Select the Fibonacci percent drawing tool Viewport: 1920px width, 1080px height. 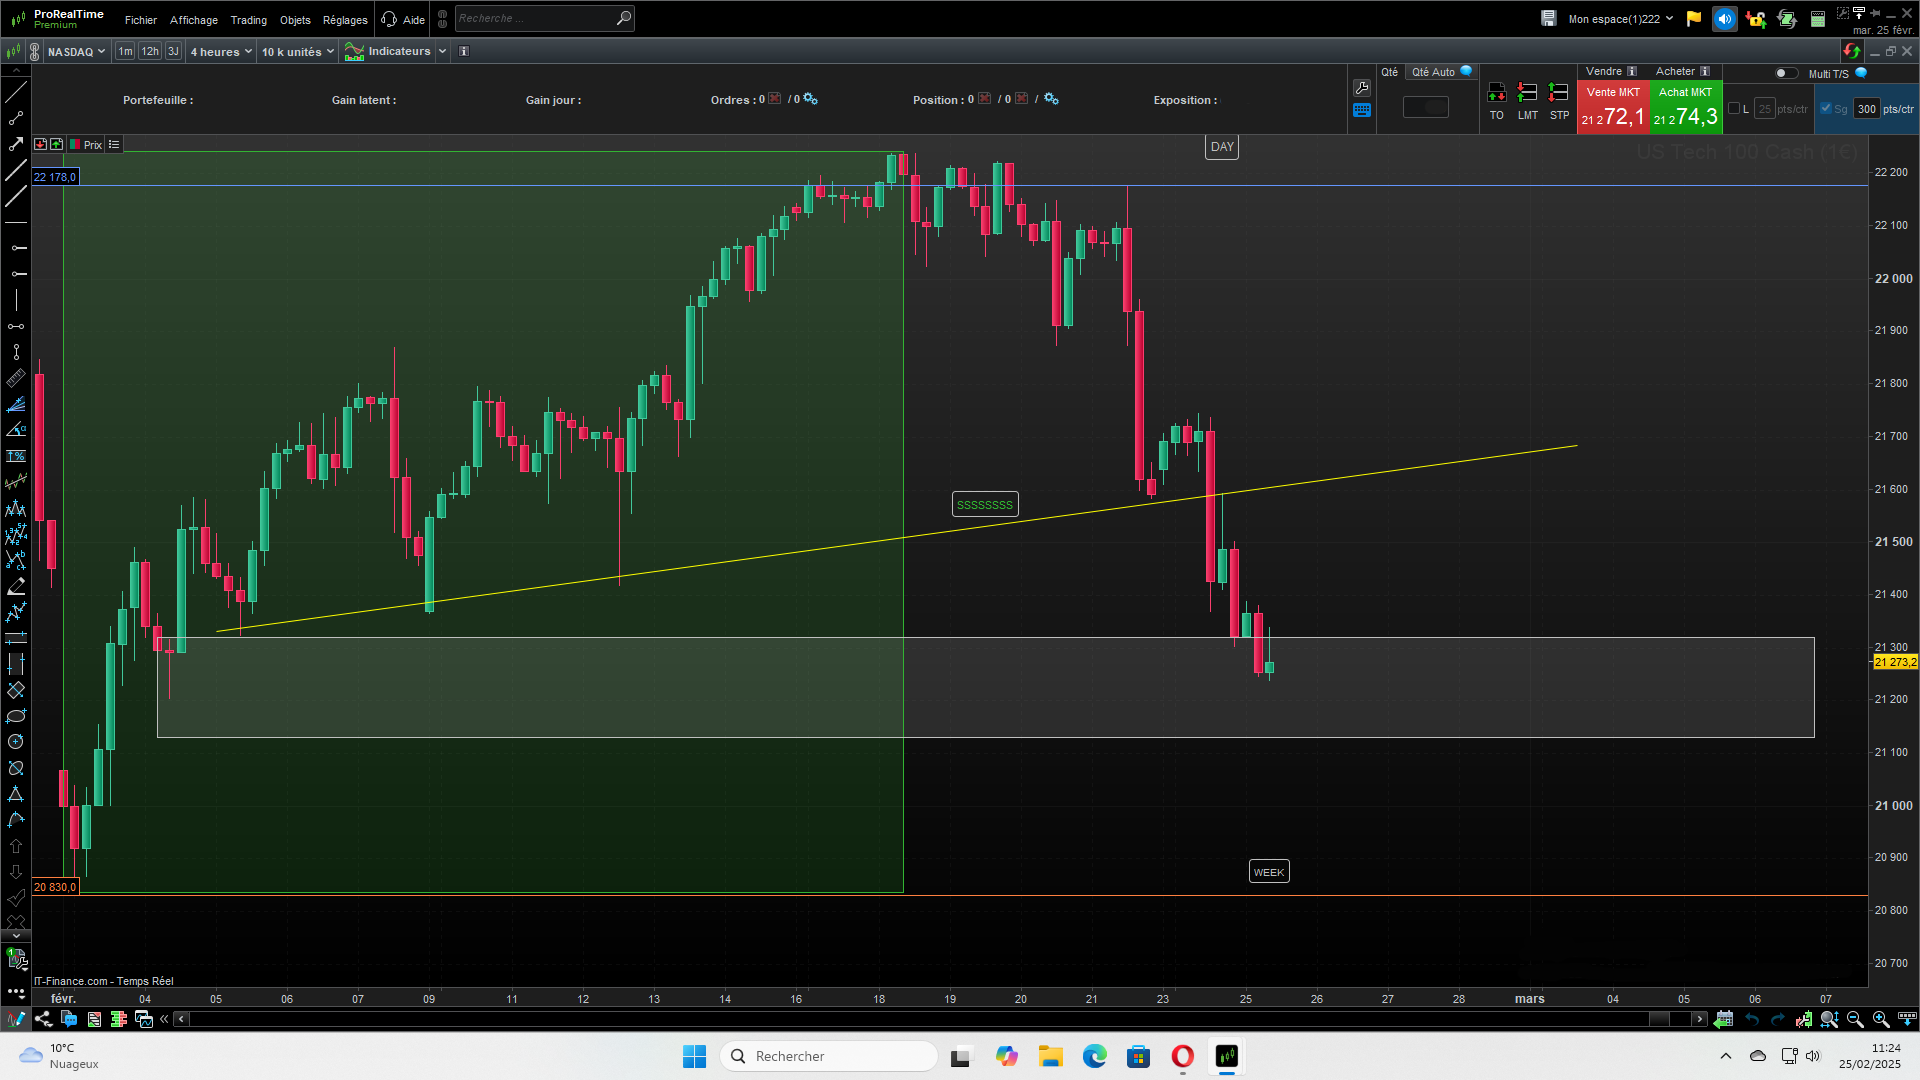[16, 456]
